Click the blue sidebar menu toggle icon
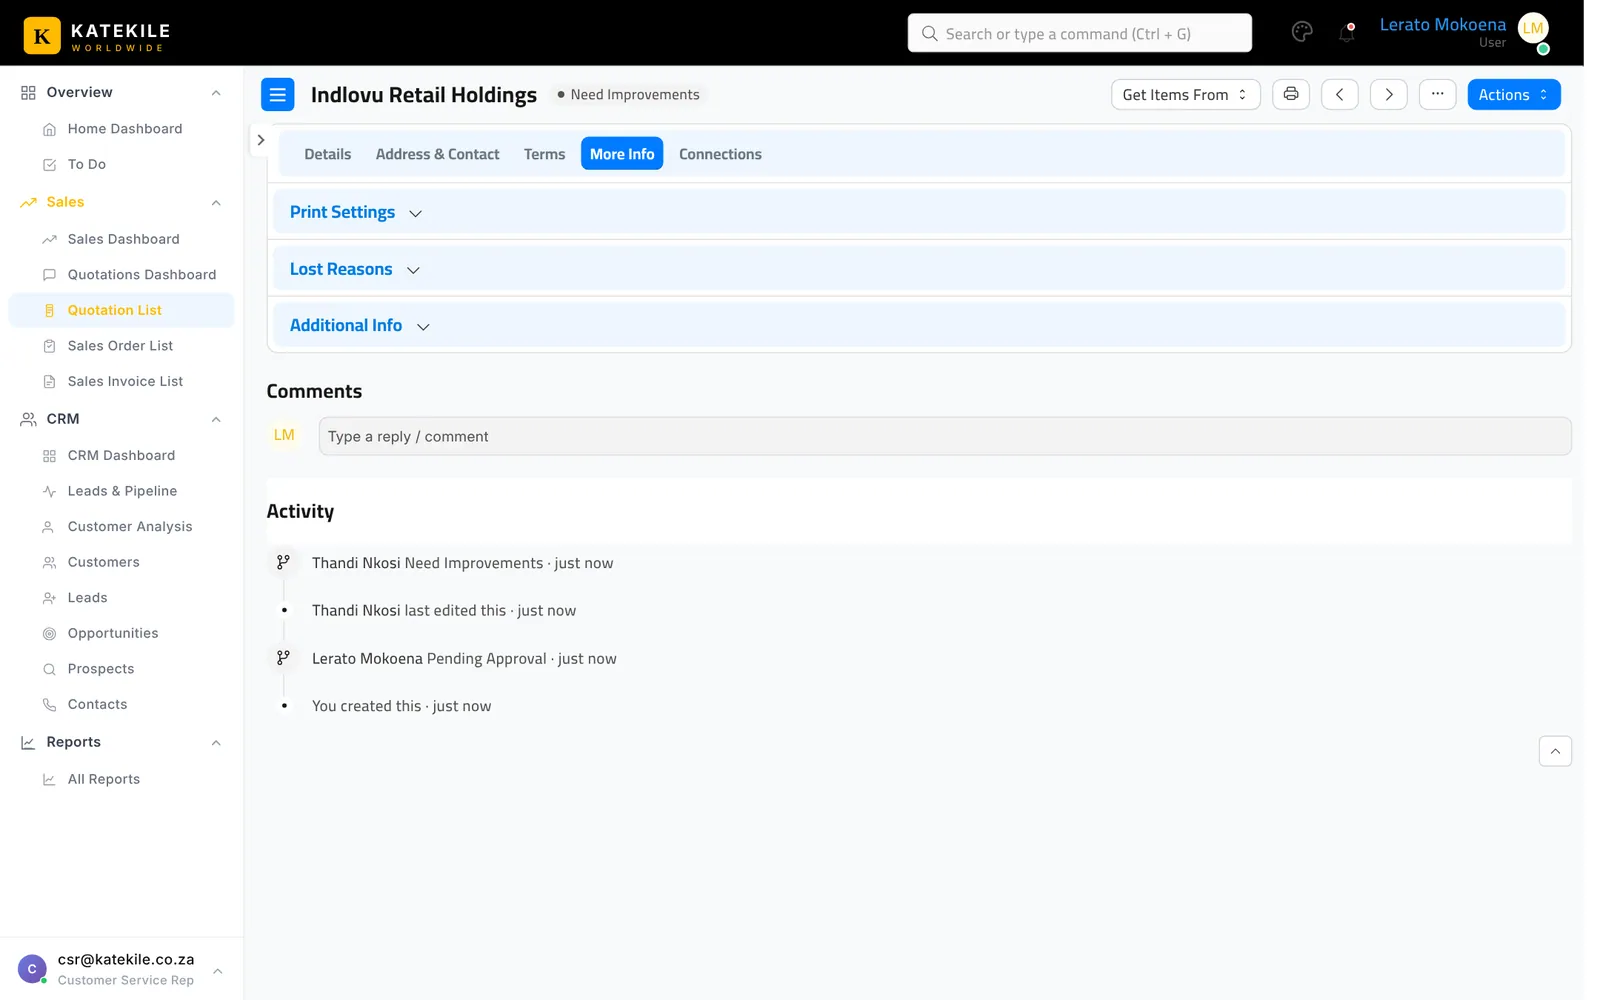The image size is (1600, 1000). click(277, 94)
